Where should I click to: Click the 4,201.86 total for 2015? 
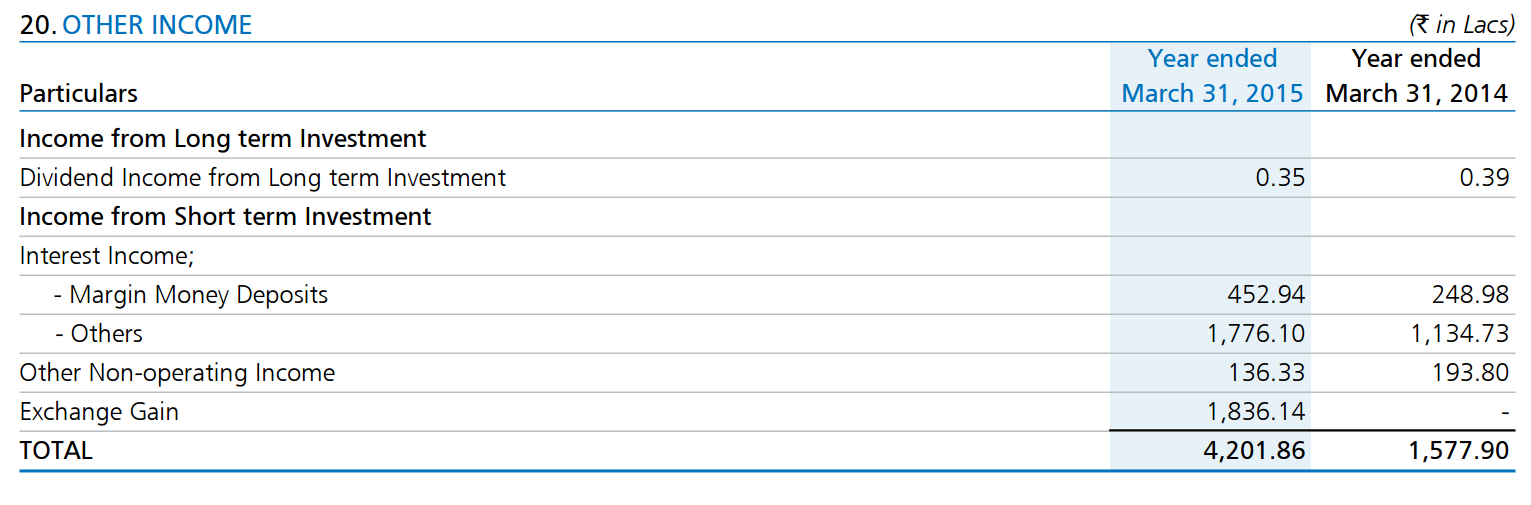click(1255, 451)
